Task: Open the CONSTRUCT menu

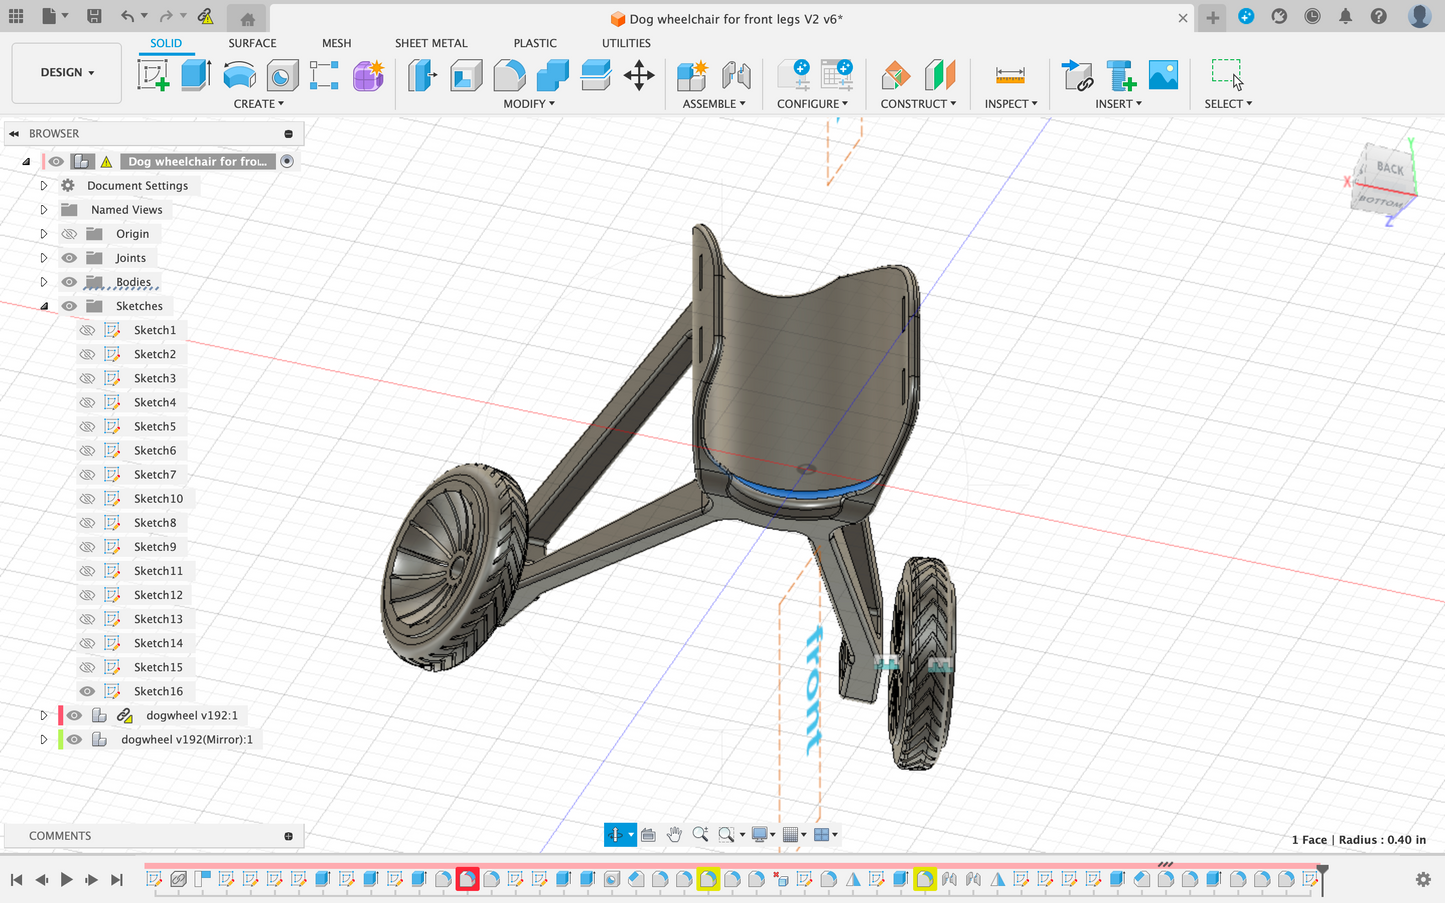Action: point(918,104)
